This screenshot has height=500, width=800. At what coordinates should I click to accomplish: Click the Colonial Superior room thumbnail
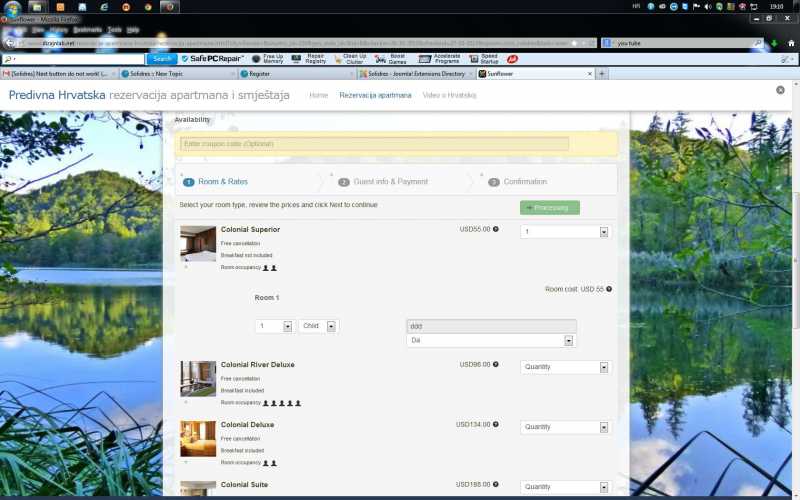pyautogui.click(x=198, y=244)
